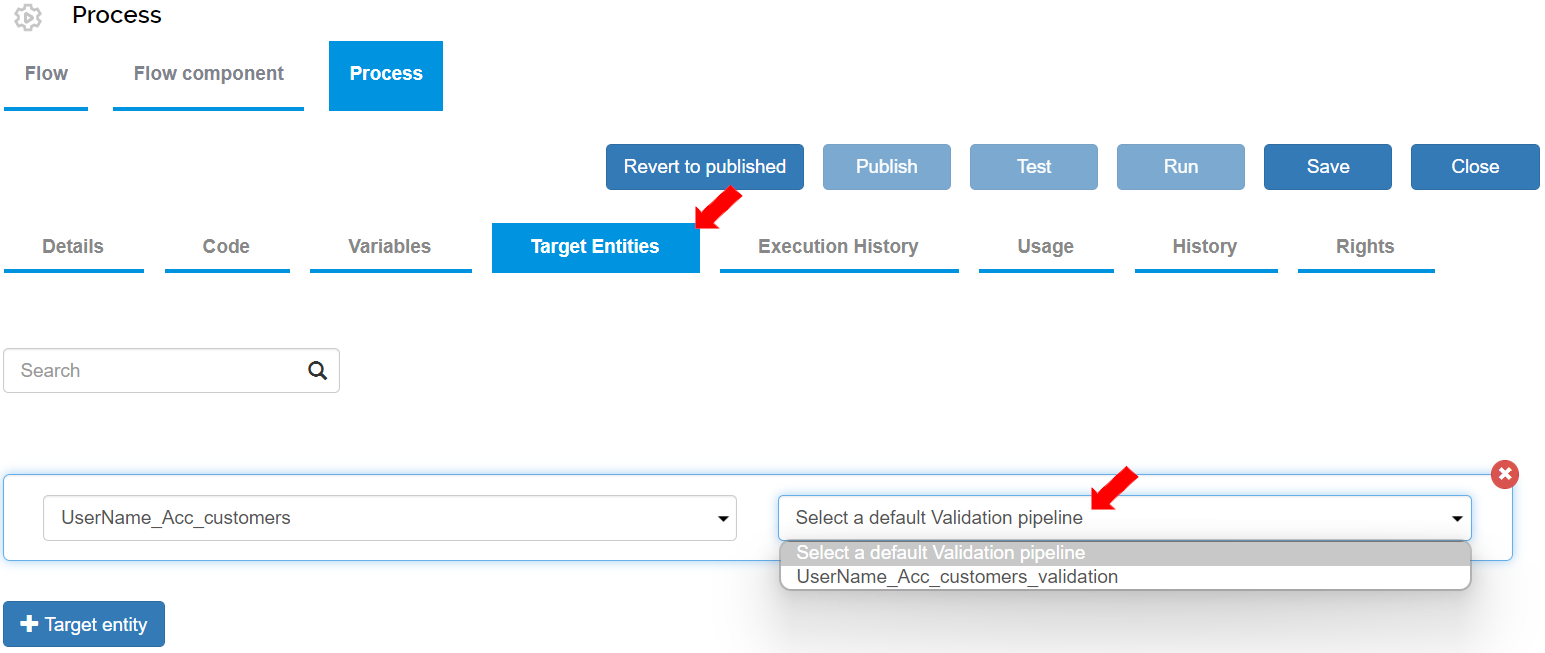The height and width of the screenshot is (653, 1545).
Task: Open the Rights tab
Action: tap(1365, 247)
